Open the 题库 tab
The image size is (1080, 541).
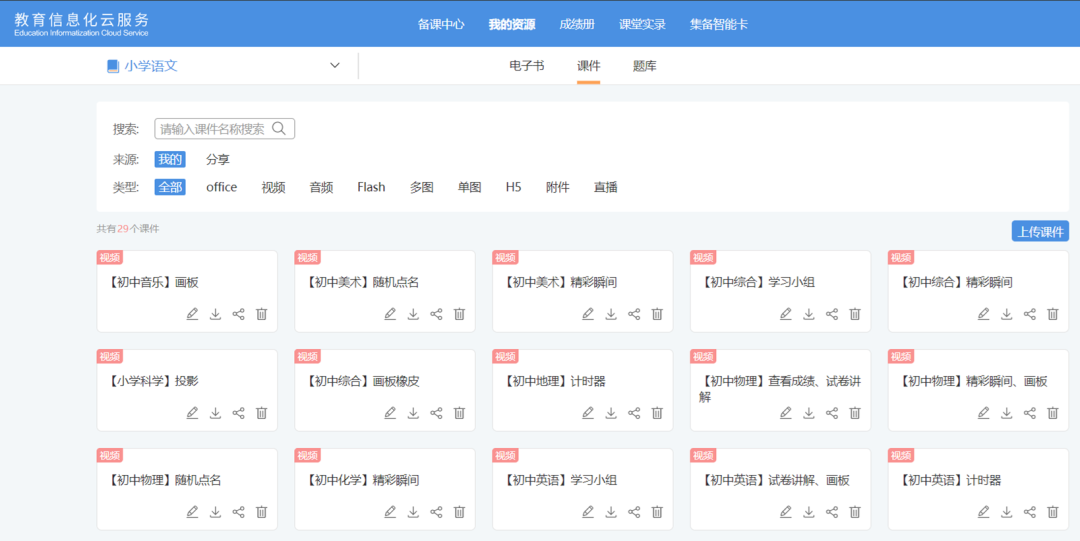[x=644, y=66]
